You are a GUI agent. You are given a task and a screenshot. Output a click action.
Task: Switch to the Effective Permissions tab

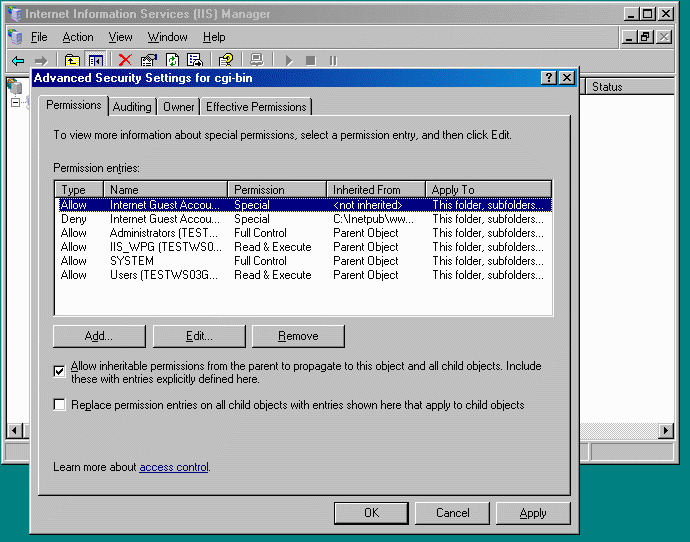(x=256, y=107)
